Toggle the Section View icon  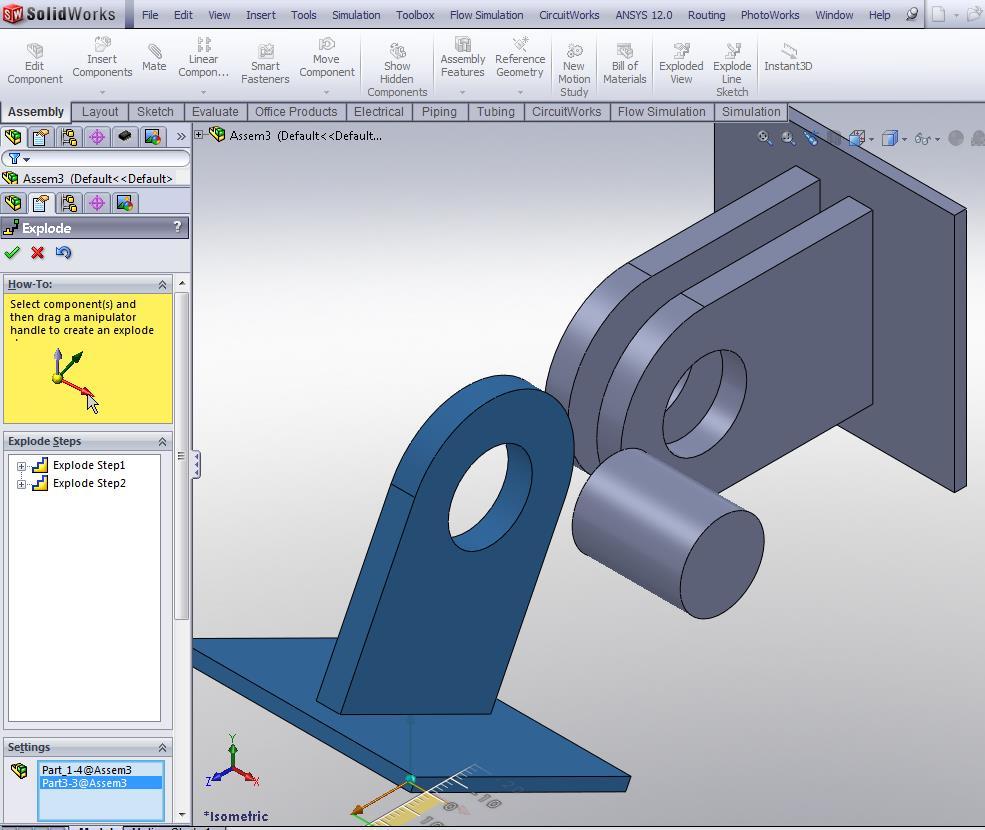[834, 138]
